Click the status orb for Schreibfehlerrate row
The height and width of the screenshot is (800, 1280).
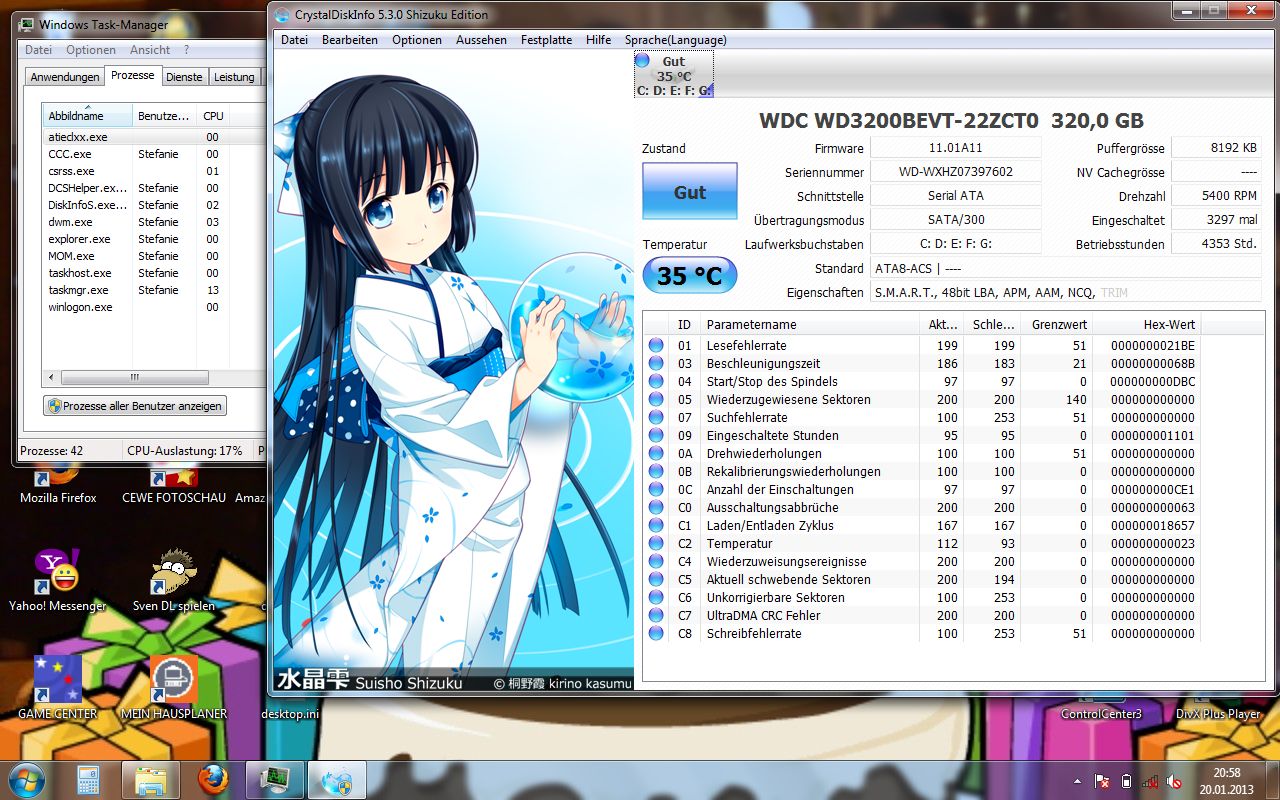click(656, 633)
